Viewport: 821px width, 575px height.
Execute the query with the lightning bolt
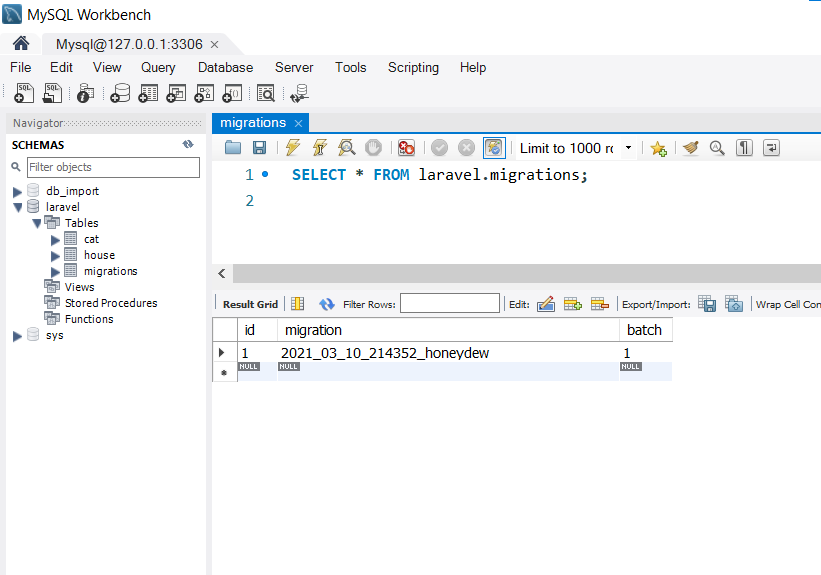[293, 148]
